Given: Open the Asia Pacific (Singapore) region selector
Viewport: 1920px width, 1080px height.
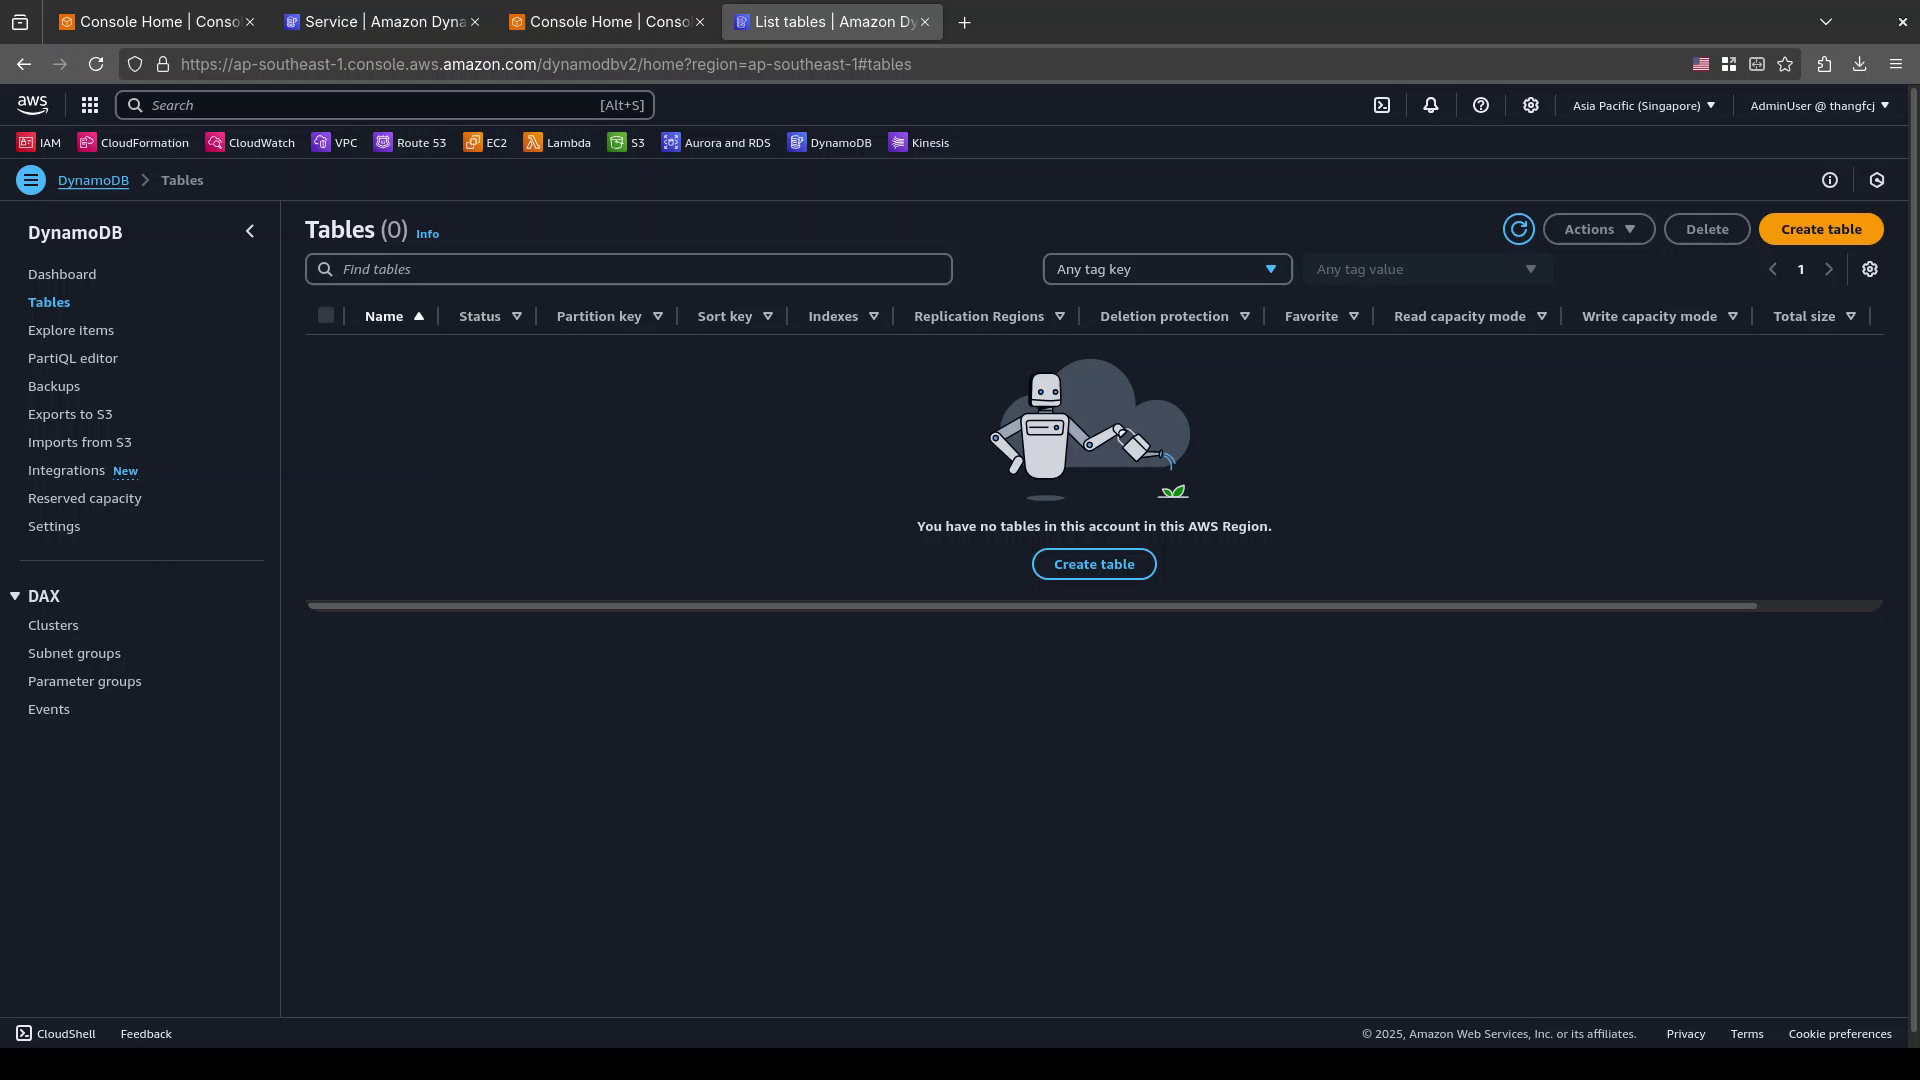Looking at the screenshot, I should [1644, 105].
